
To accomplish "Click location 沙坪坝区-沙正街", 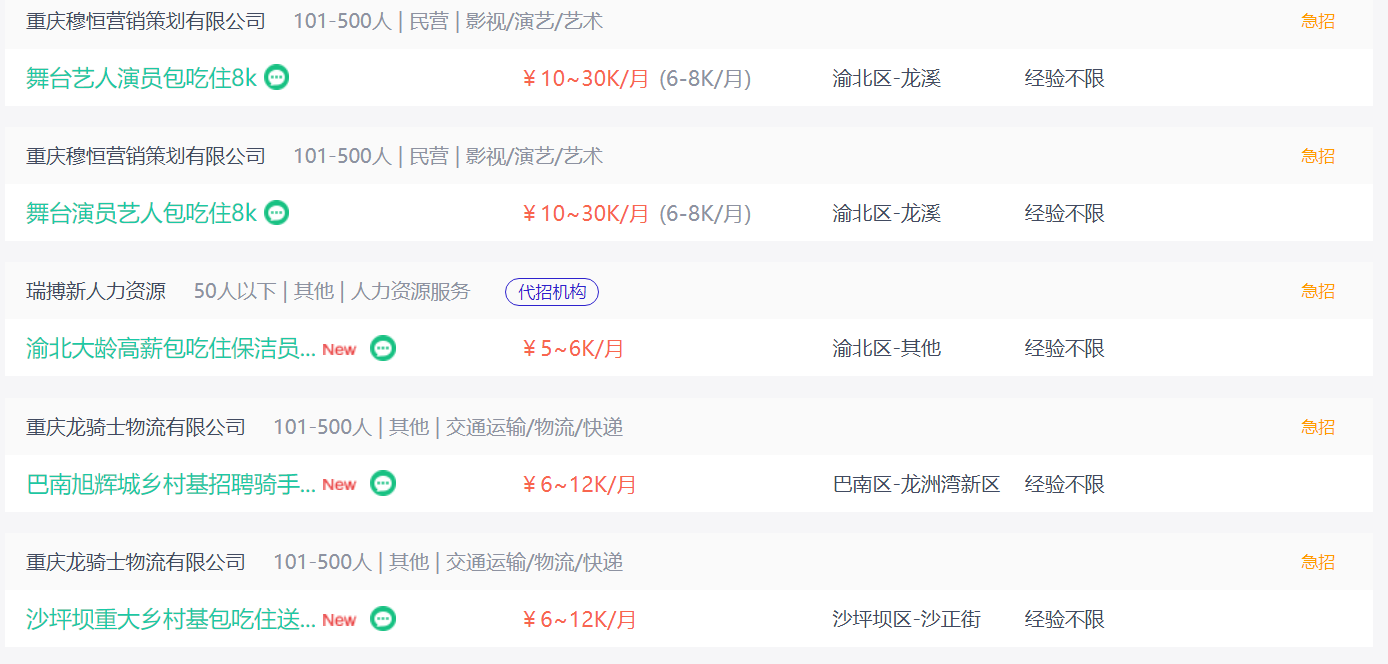I will [906, 619].
